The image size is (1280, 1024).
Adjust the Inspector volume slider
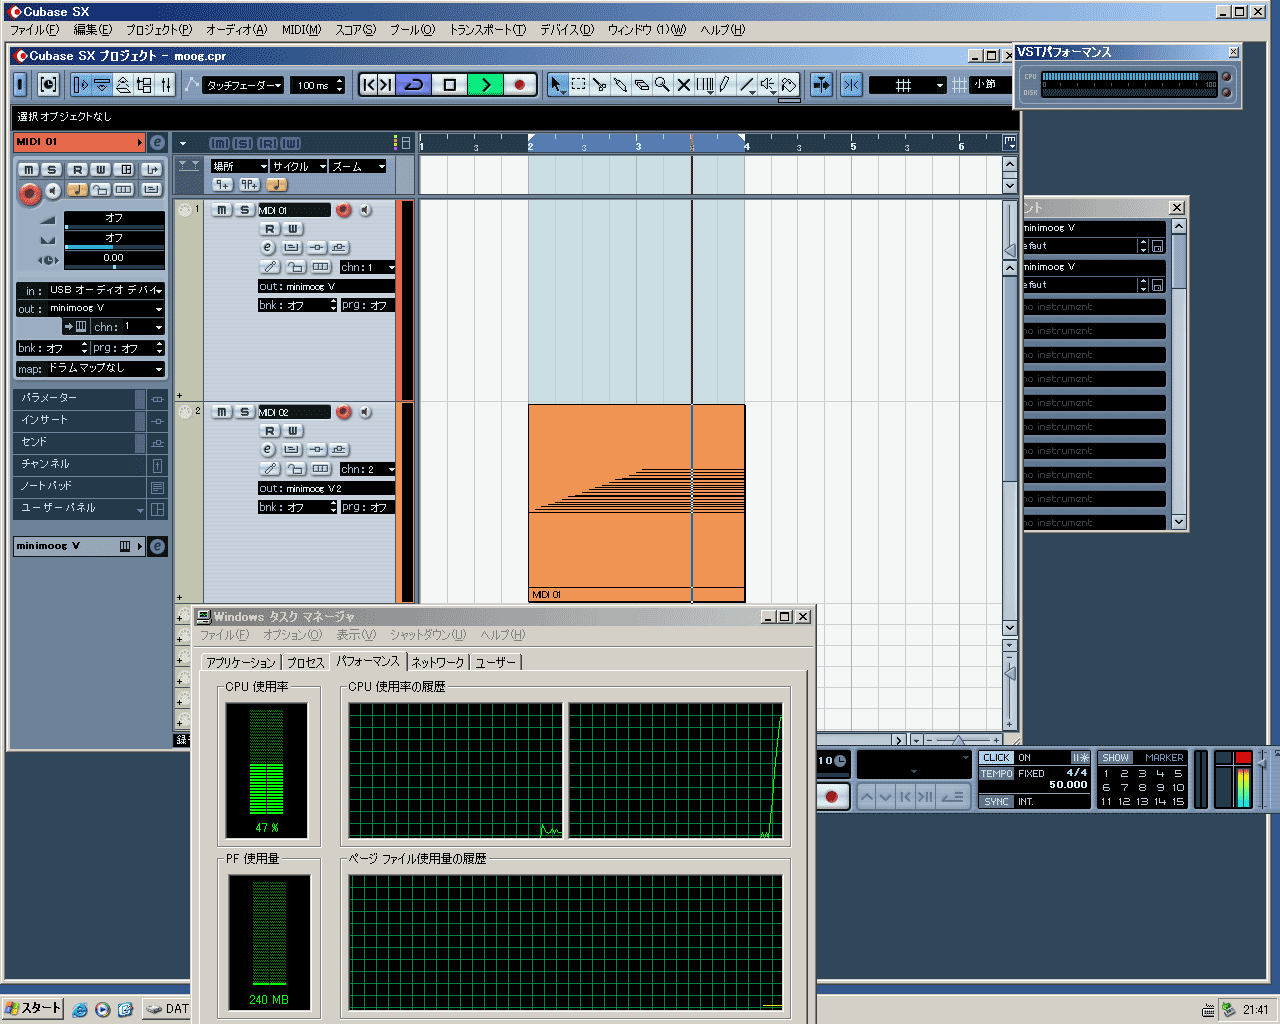pos(114,228)
